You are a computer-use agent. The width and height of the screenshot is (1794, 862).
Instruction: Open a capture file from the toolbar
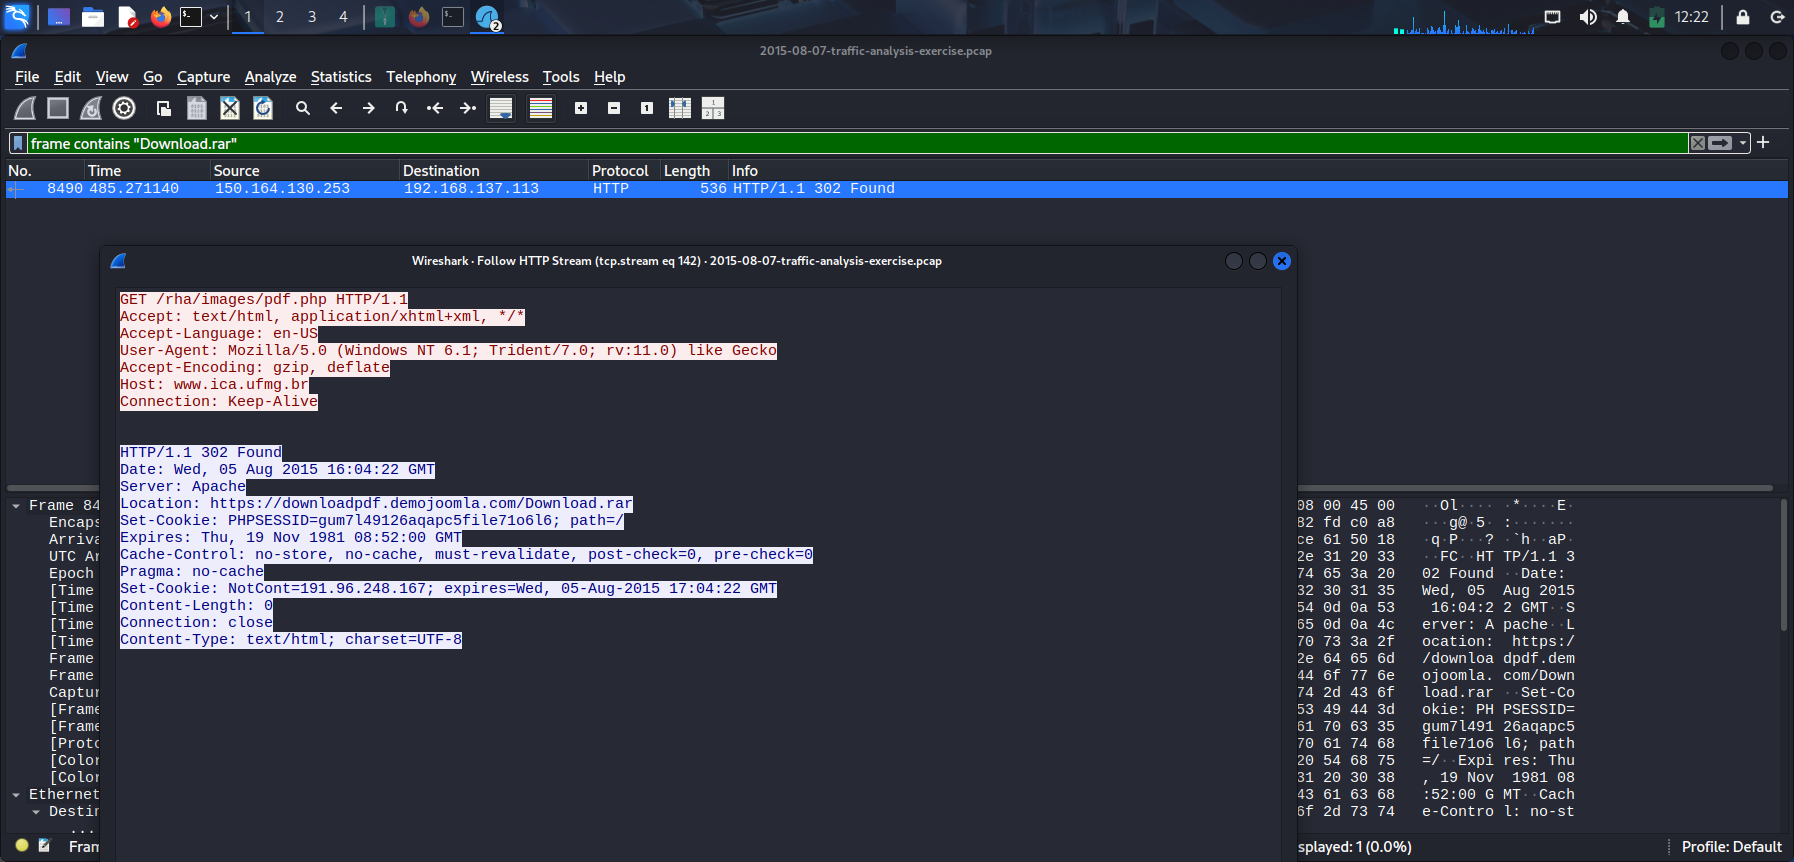tap(164, 108)
